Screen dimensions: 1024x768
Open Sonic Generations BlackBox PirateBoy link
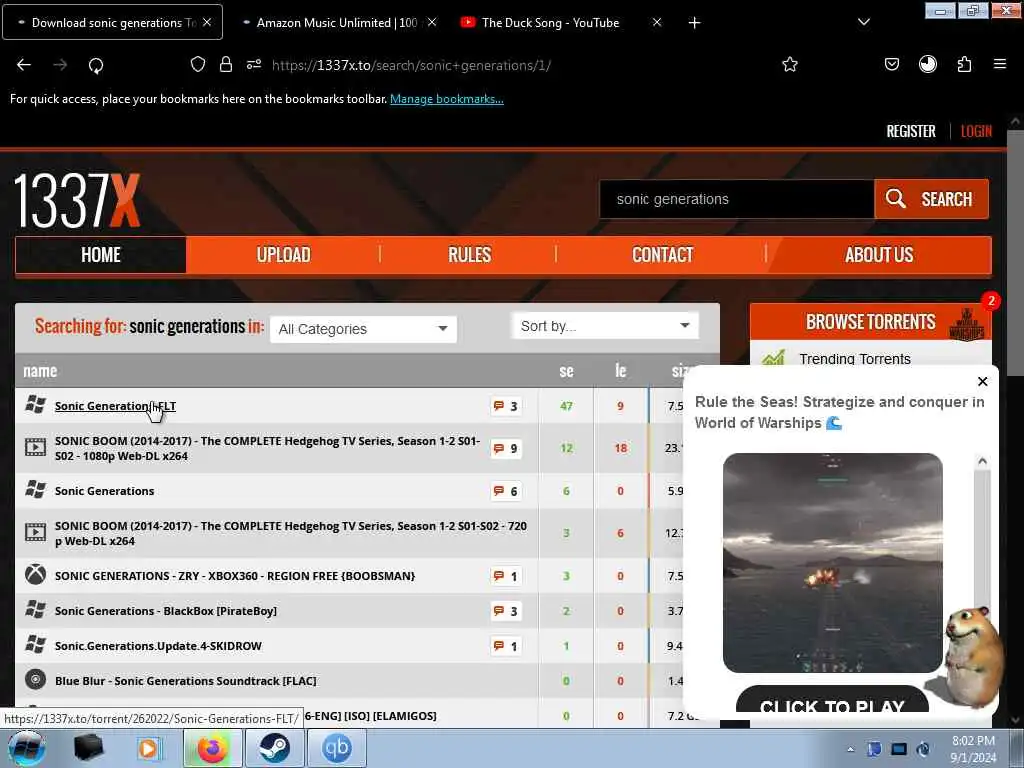166,611
